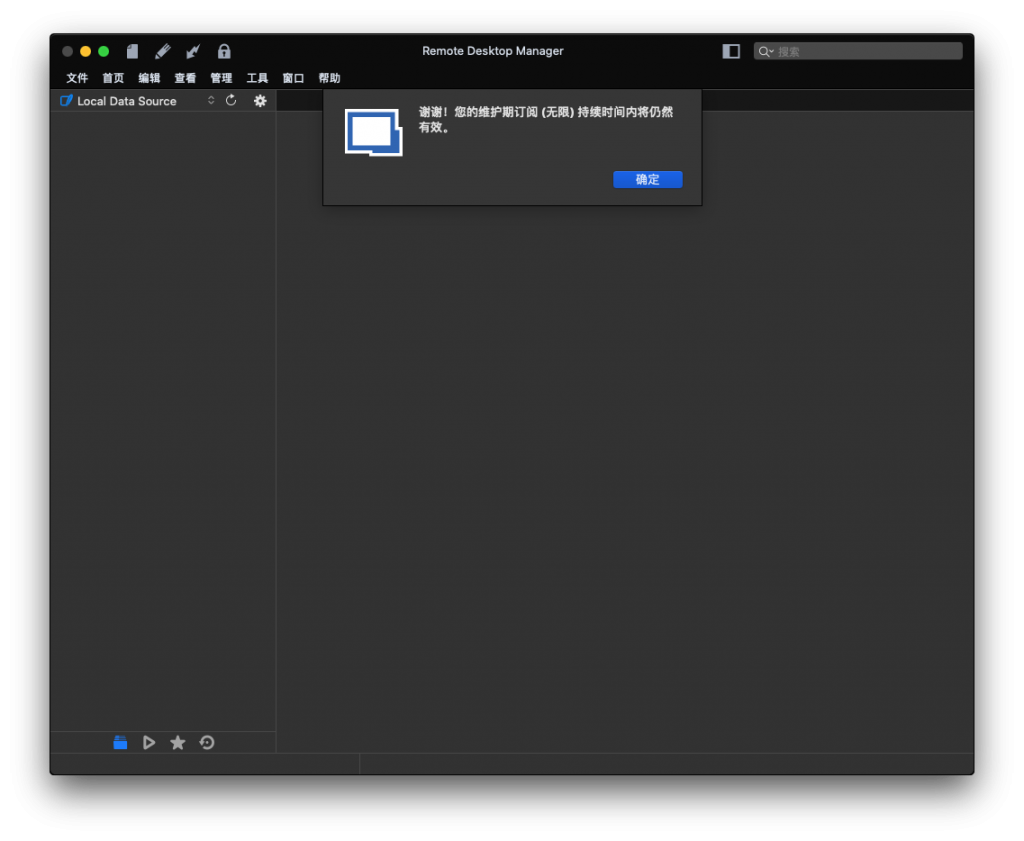This screenshot has width=1024, height=841.
Task: Open the search options magnifier dropdown
Action: (x=765, y=52)
